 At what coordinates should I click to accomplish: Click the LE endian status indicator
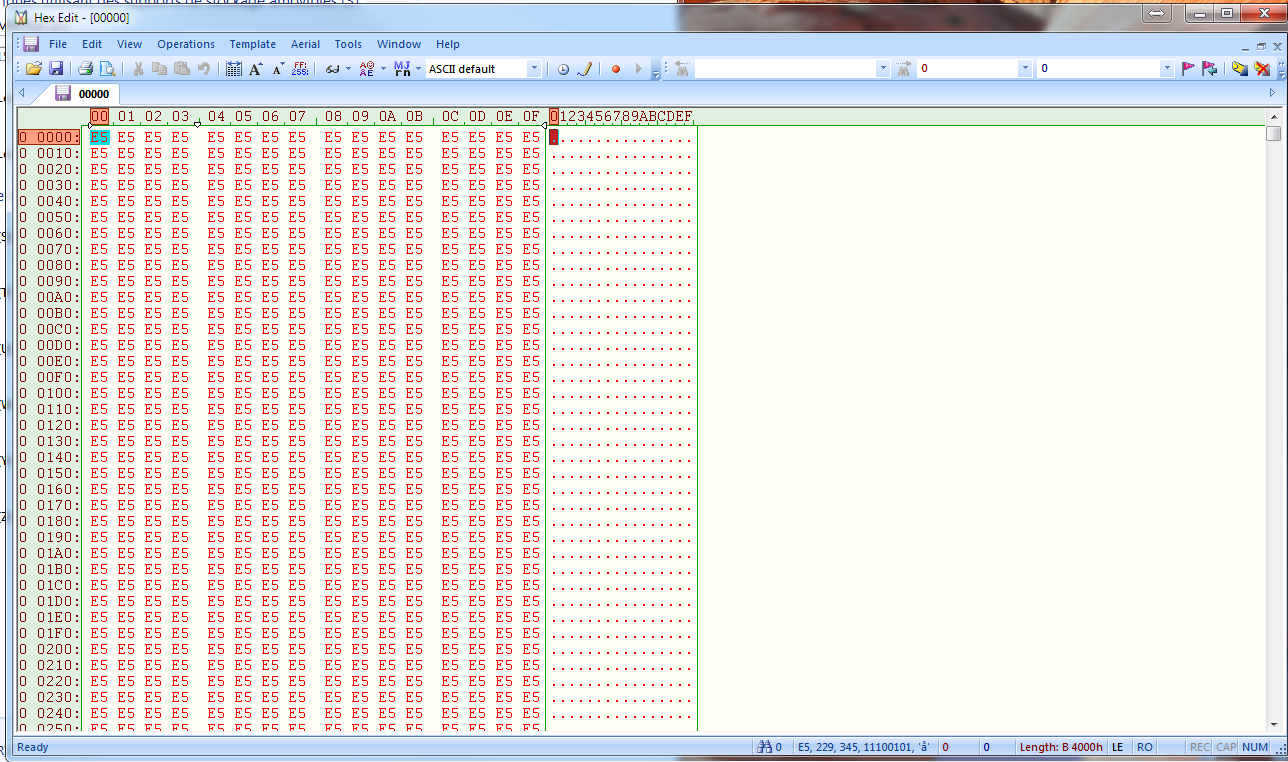[x=1117, y=747]
